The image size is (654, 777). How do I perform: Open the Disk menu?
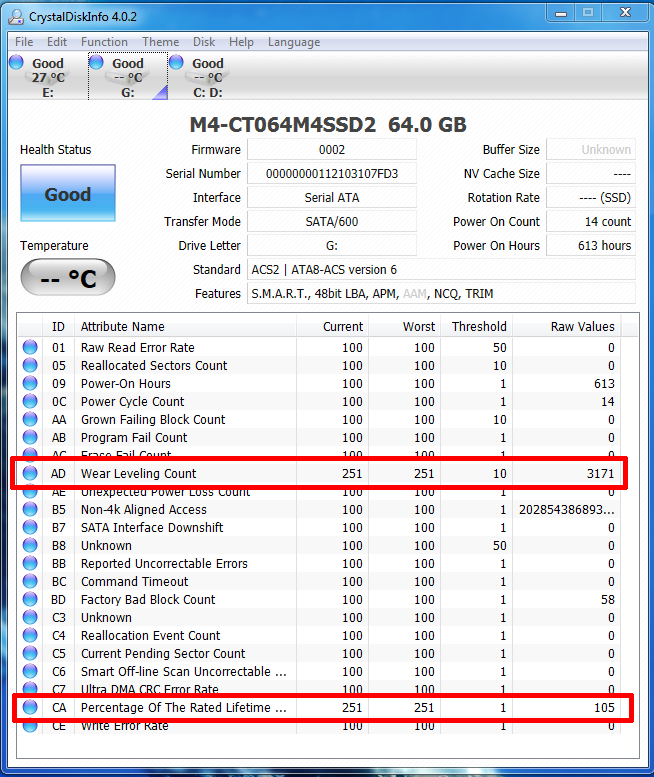pos(204,42)
